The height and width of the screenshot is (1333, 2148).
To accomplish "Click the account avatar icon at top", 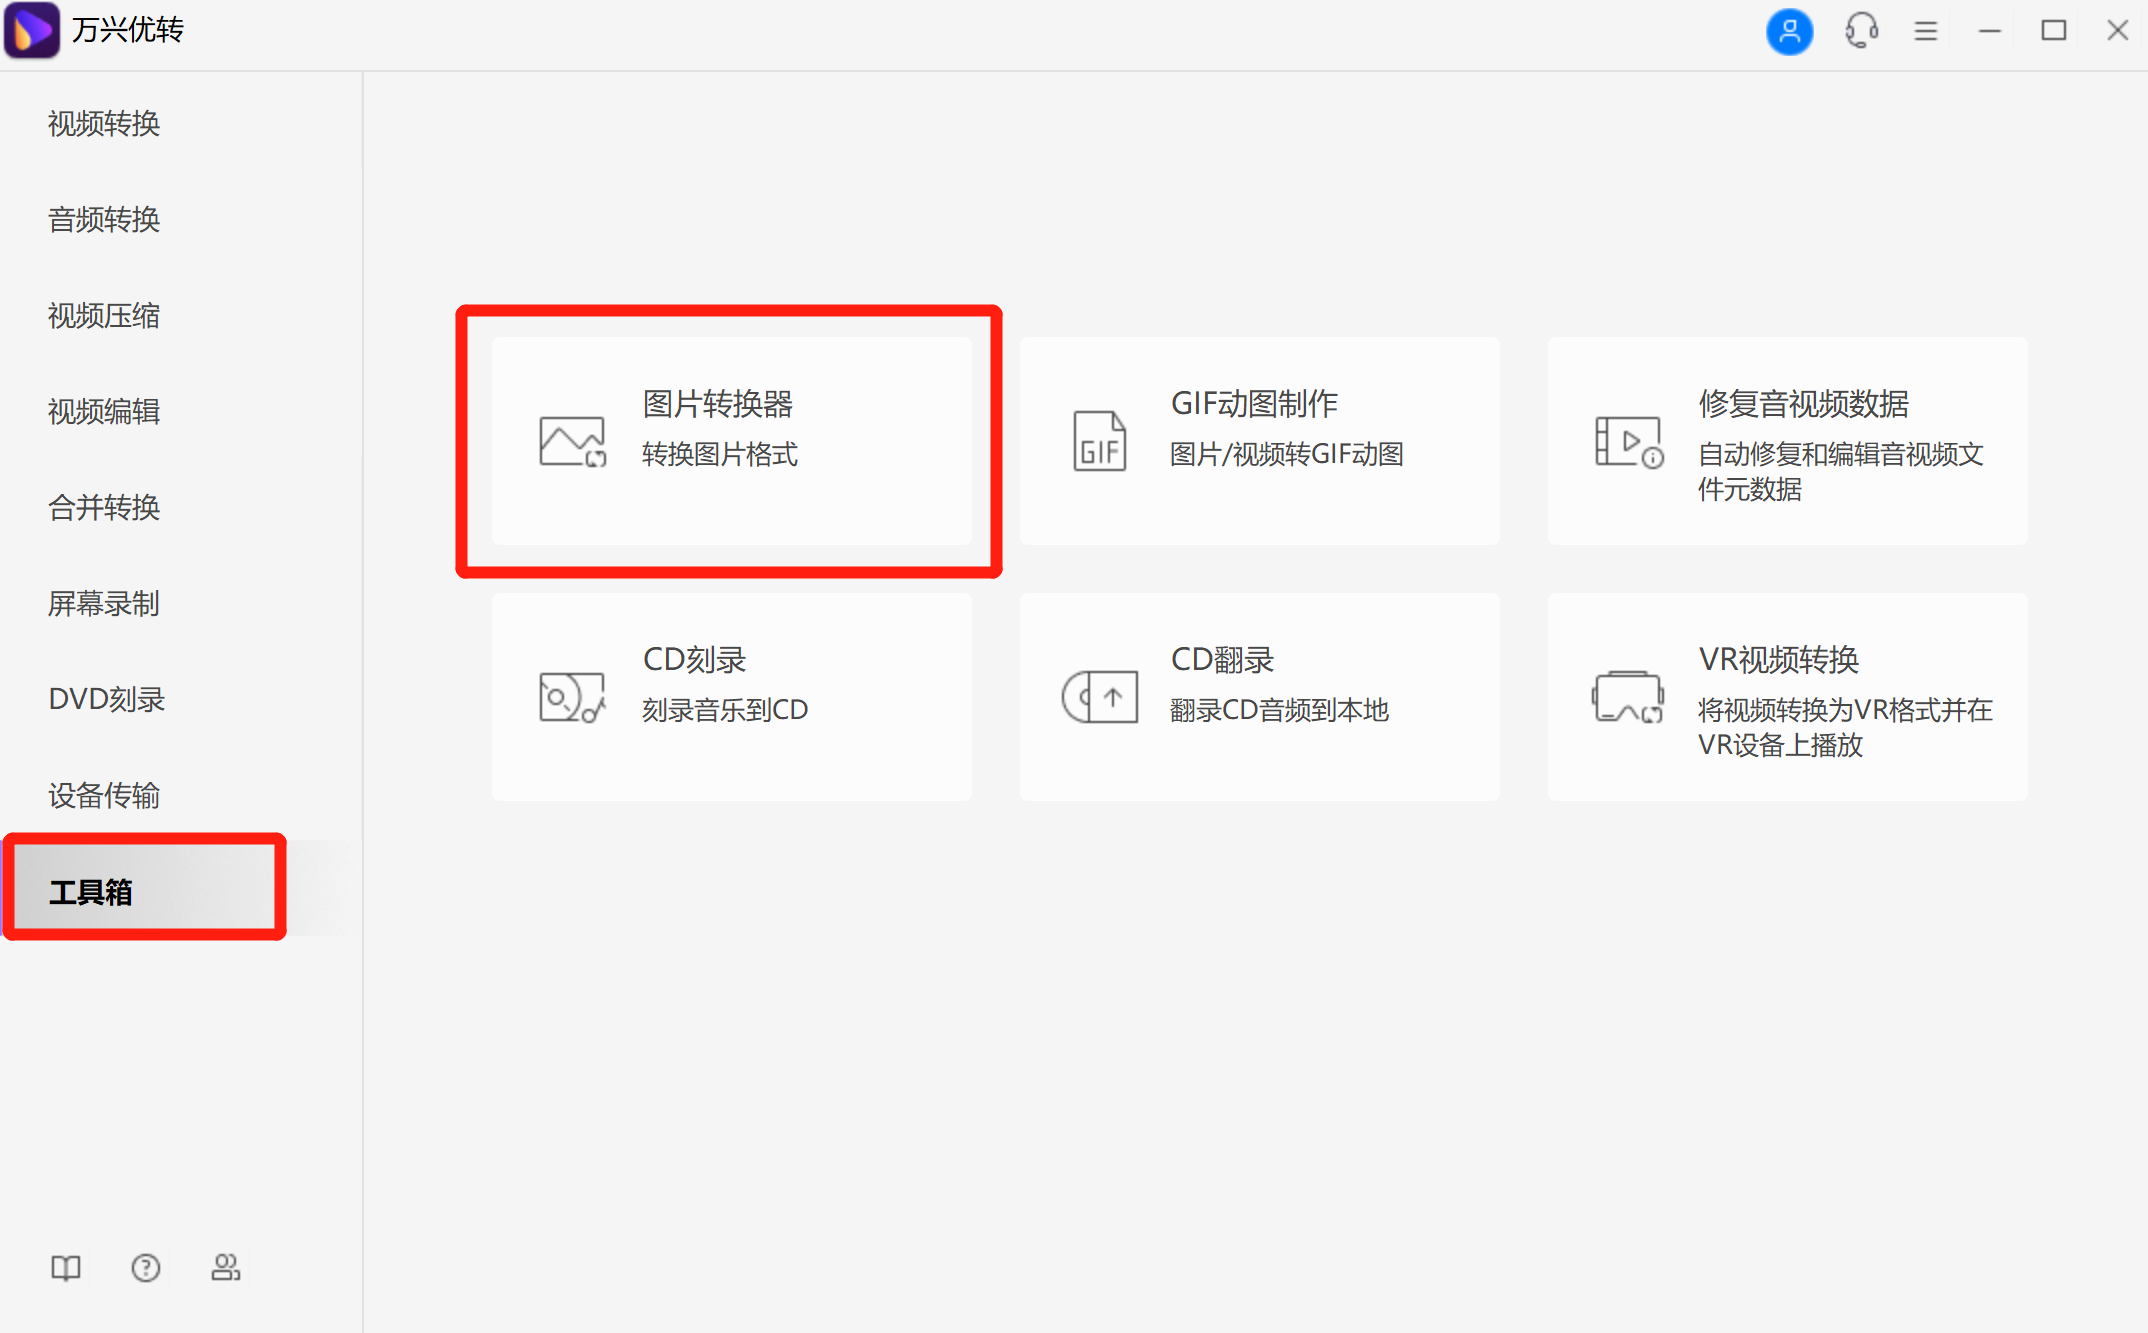I will coord(1790,31).
